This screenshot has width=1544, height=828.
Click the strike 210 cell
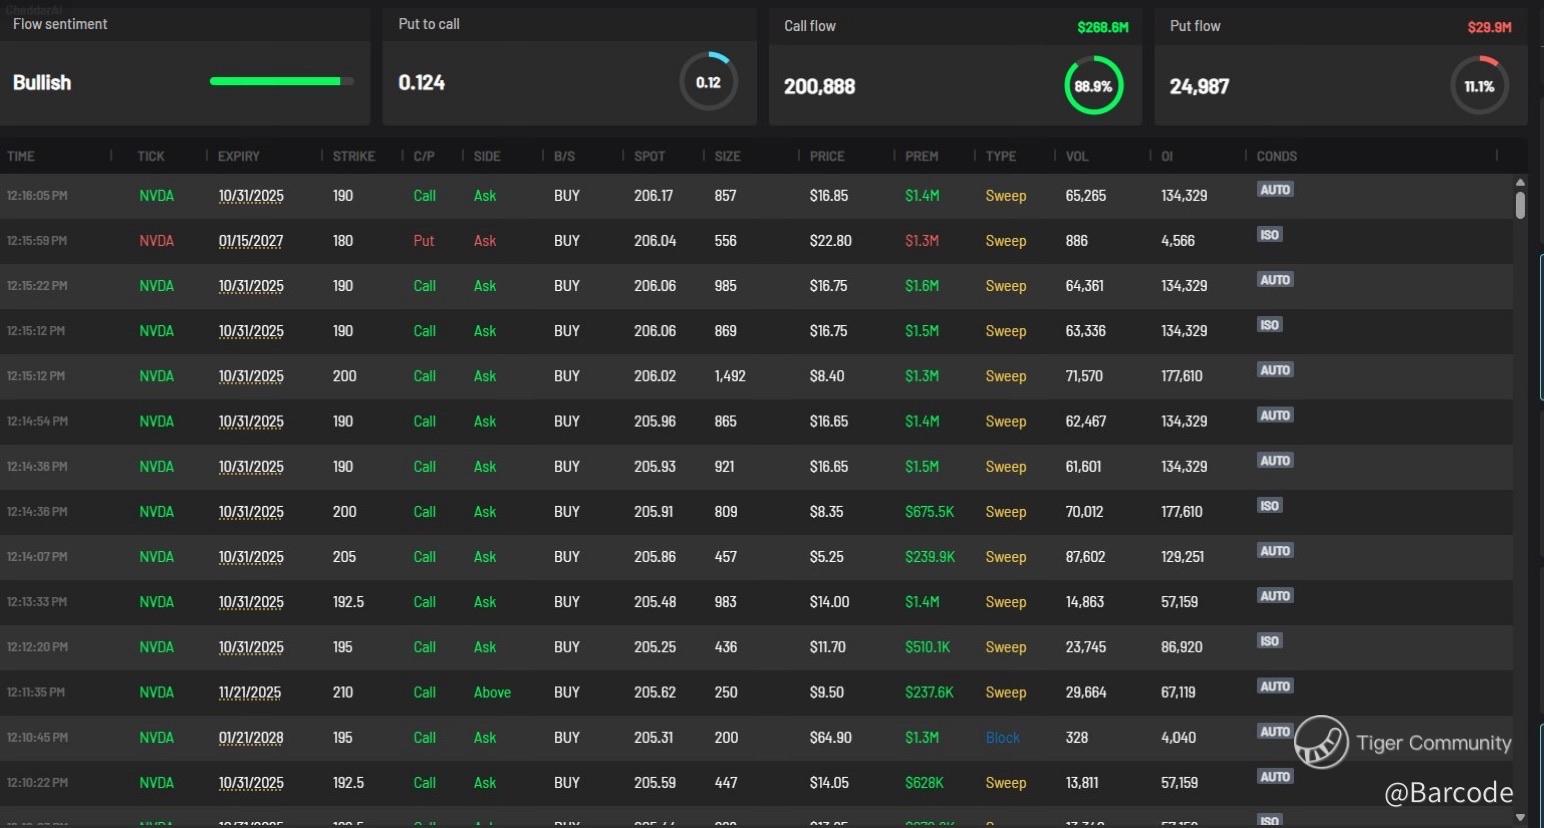click(343, 692)
